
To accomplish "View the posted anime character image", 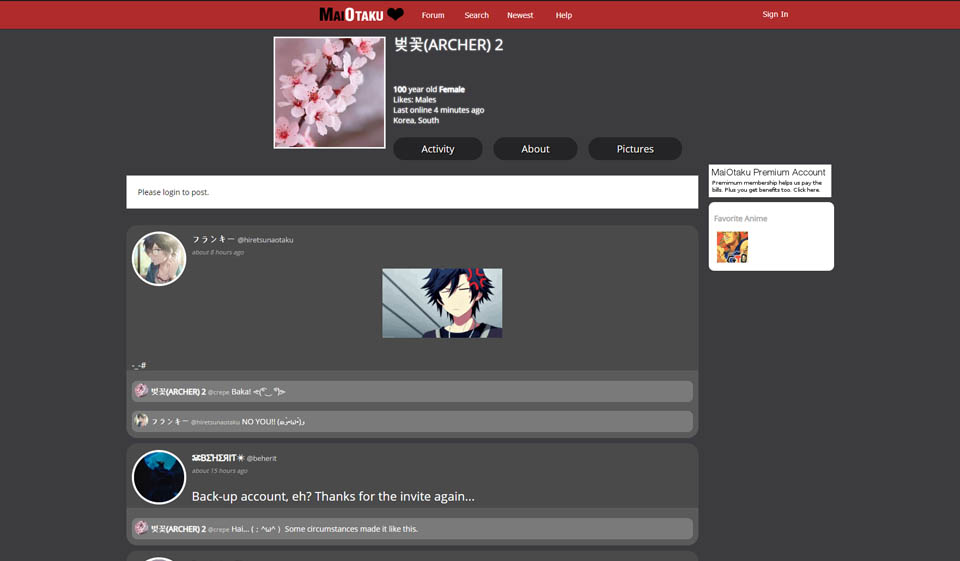I will [x=442, y=303].
